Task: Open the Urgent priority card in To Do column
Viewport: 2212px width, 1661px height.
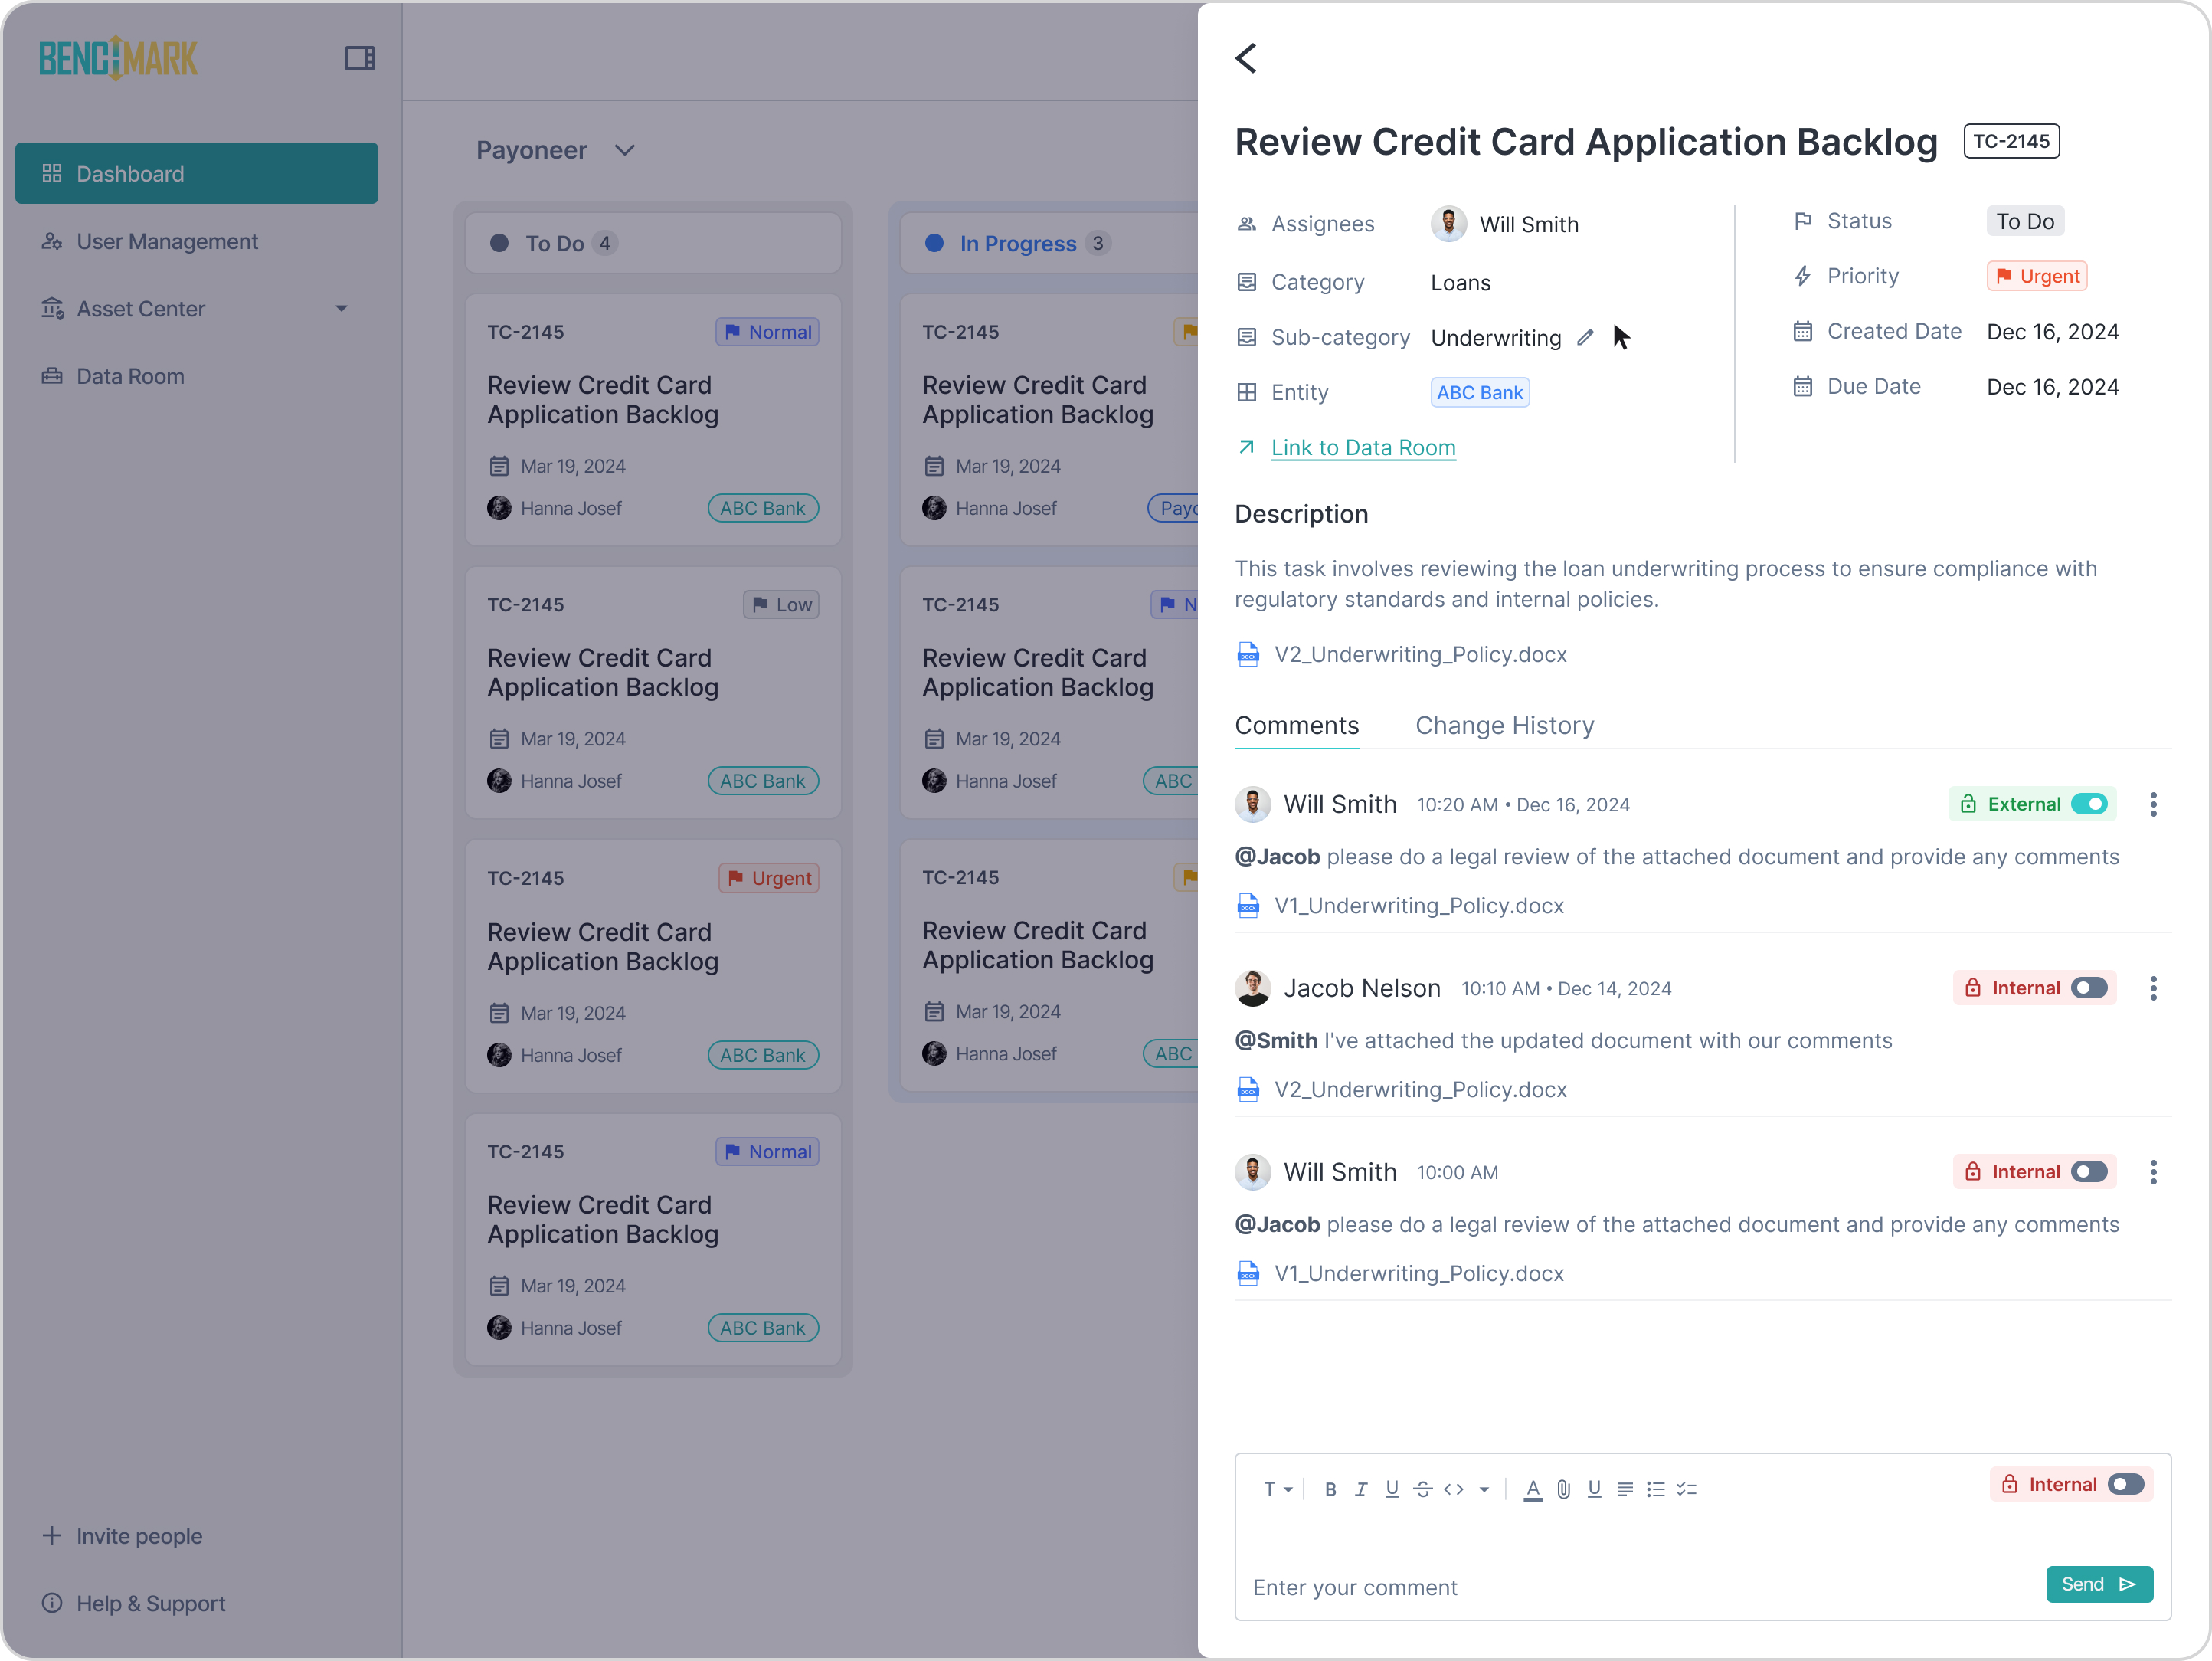Action: coord(653,967)
